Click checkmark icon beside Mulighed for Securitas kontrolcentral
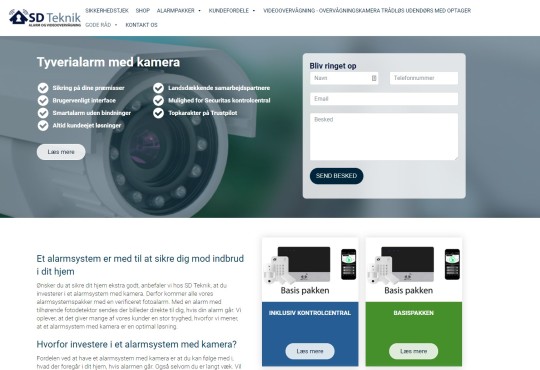The height and width of the screenshot is (370, 540). pos(158,101)
